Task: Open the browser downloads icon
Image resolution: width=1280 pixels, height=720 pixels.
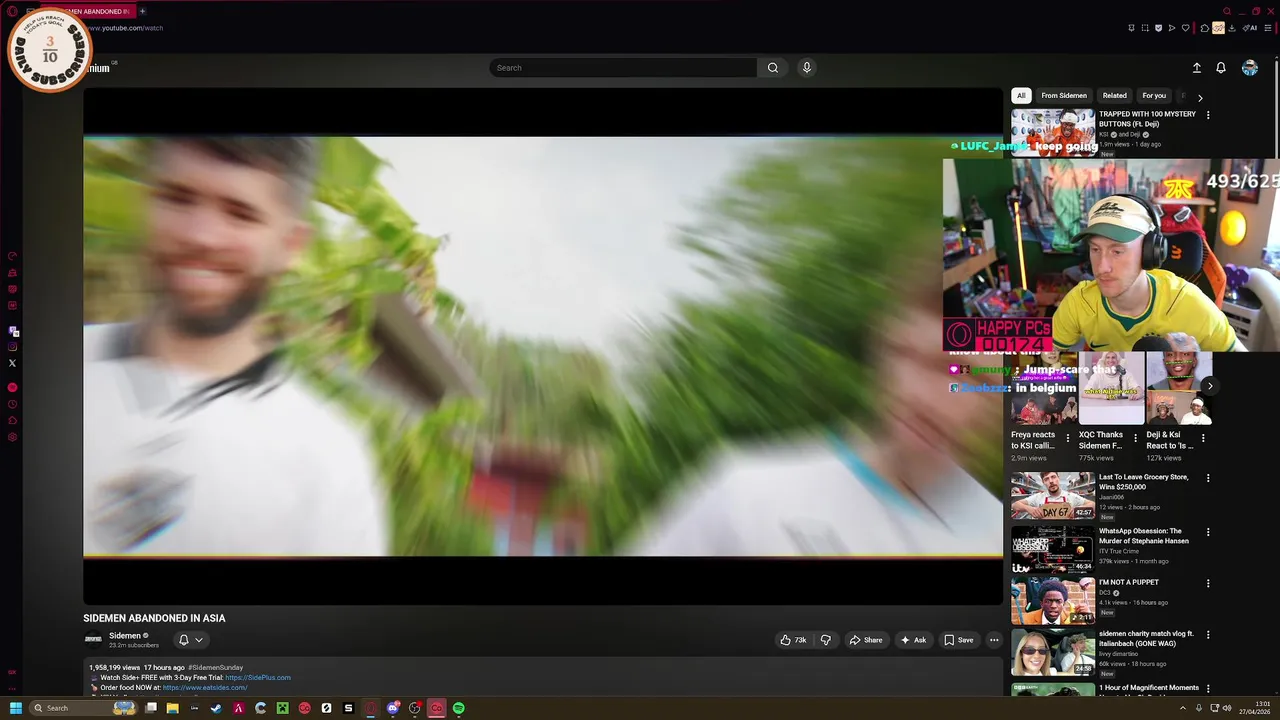Action: [1231, 28]
